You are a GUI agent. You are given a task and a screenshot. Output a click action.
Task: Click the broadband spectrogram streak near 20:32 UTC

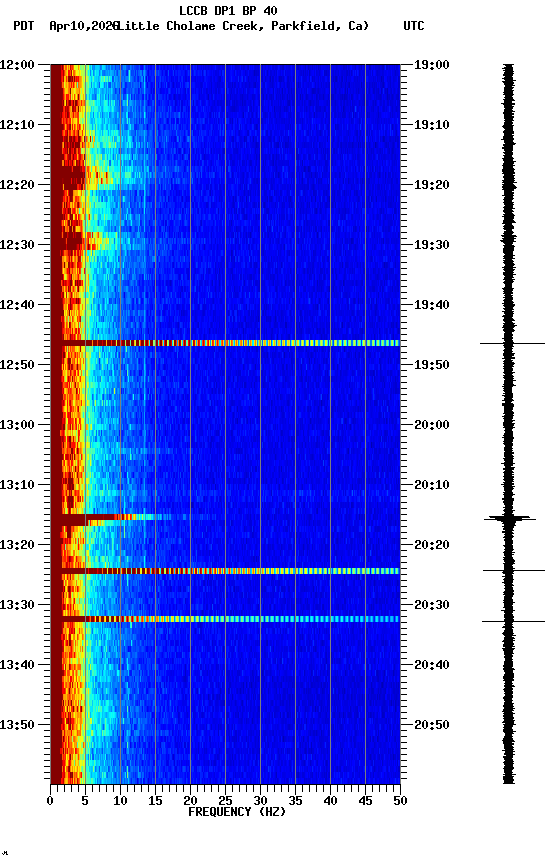click(x=225, y=619)
